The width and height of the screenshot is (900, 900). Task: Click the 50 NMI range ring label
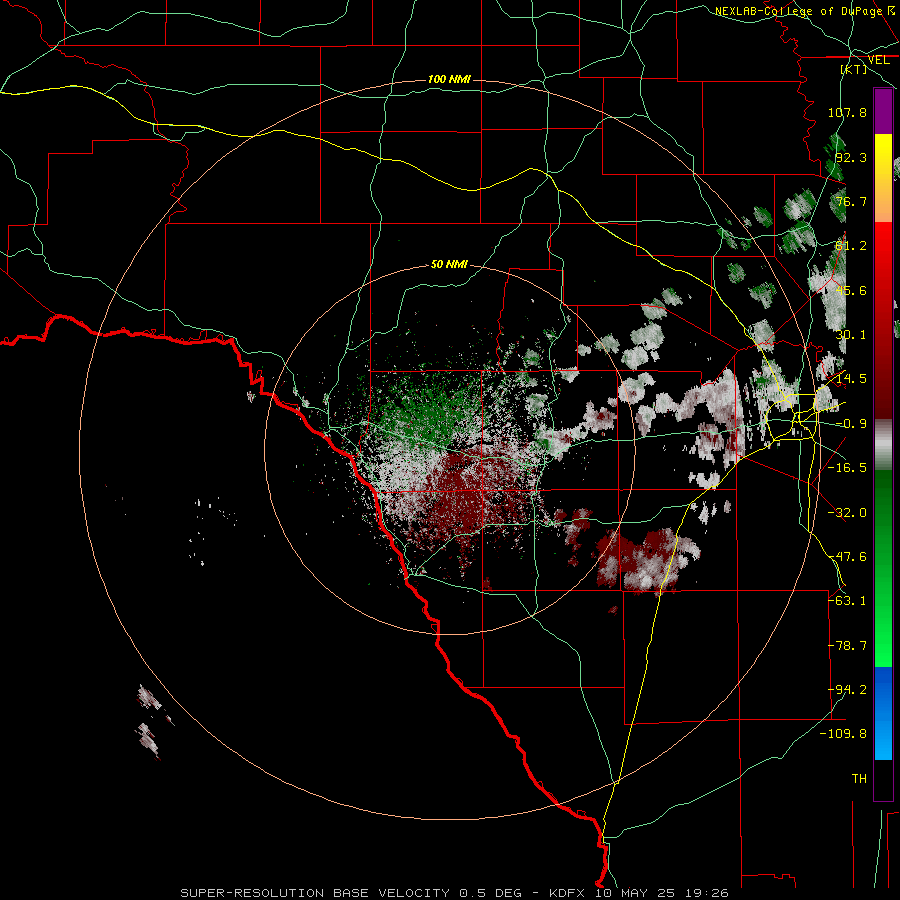449,265
